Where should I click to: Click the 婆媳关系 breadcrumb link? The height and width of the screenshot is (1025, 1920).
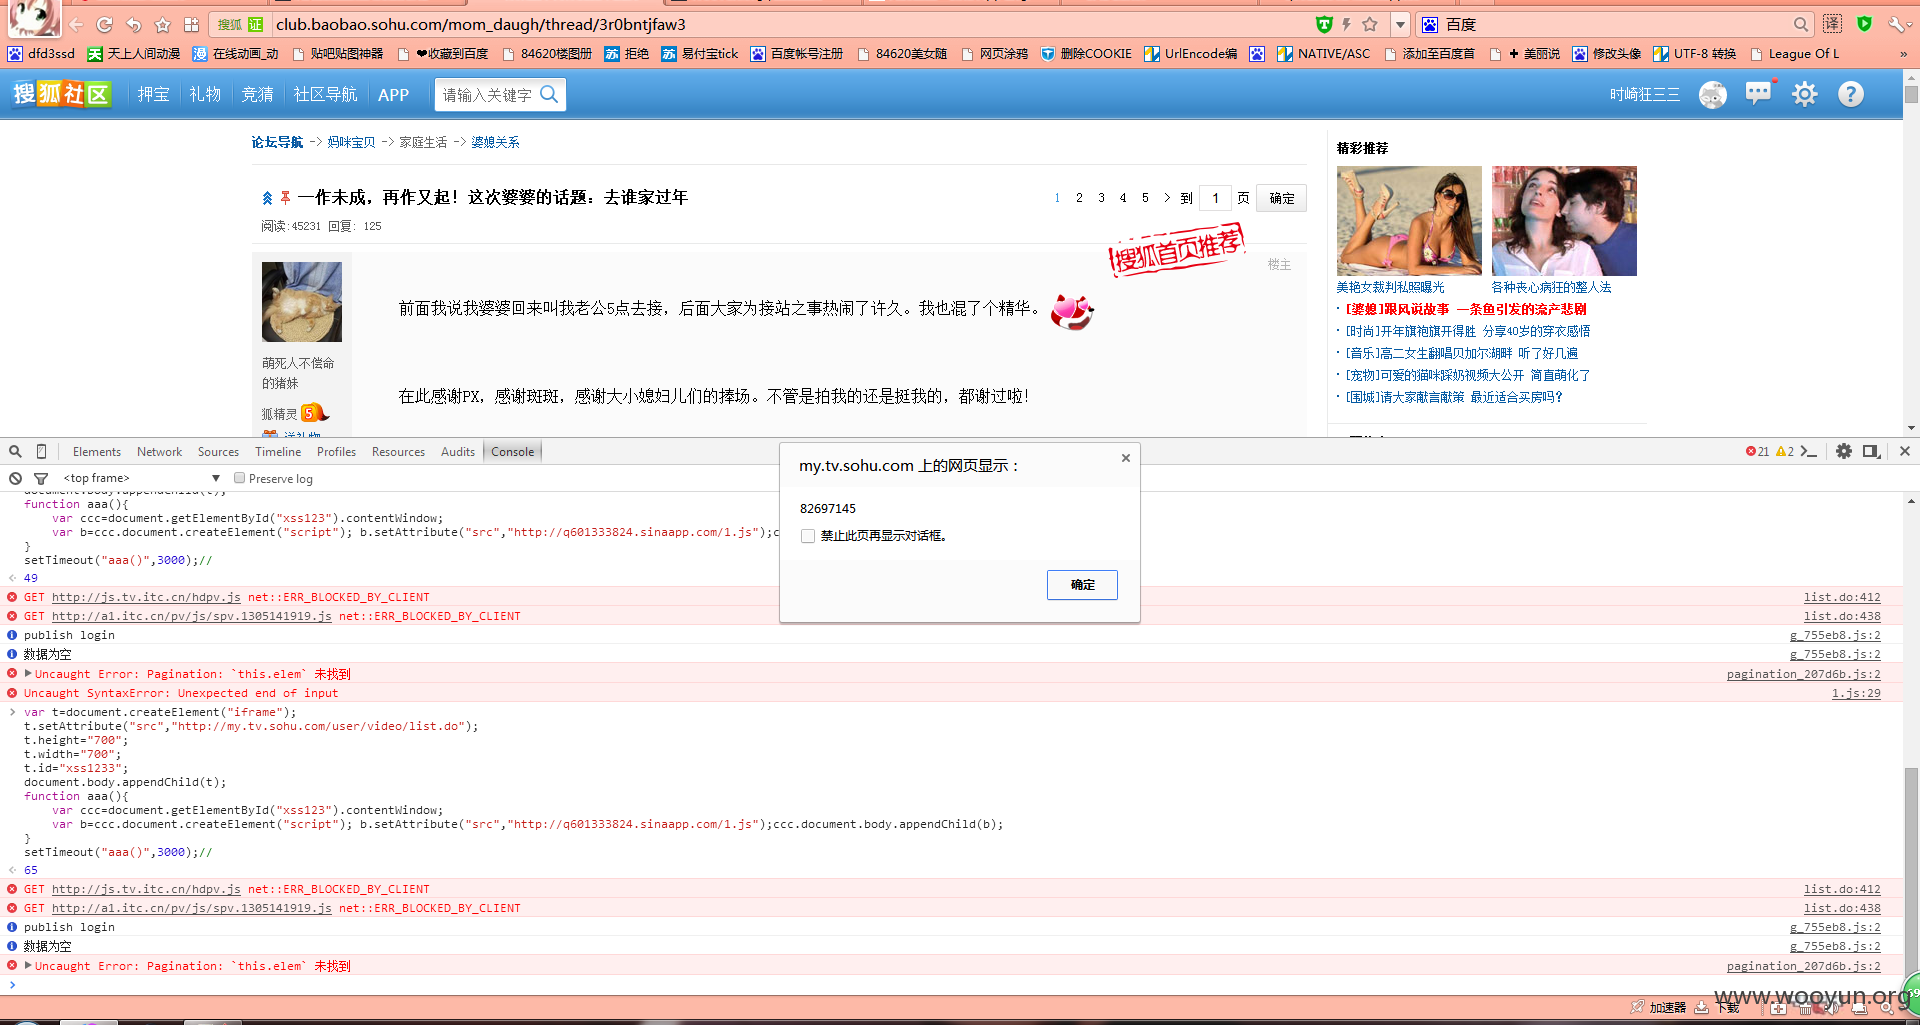click(495, 142)
